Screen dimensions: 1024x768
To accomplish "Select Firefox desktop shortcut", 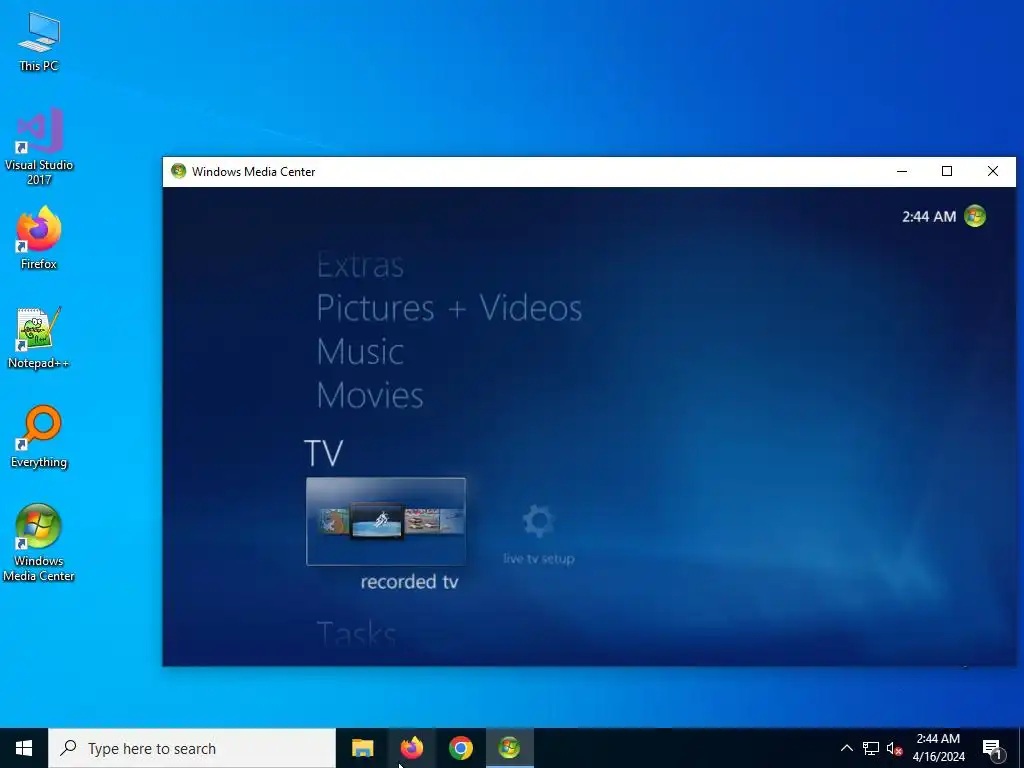I will coord(39,238).
